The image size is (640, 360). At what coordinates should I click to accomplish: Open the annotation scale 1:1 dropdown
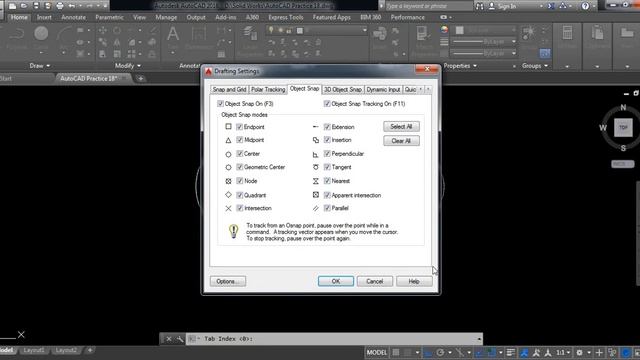tap(563, 352)
